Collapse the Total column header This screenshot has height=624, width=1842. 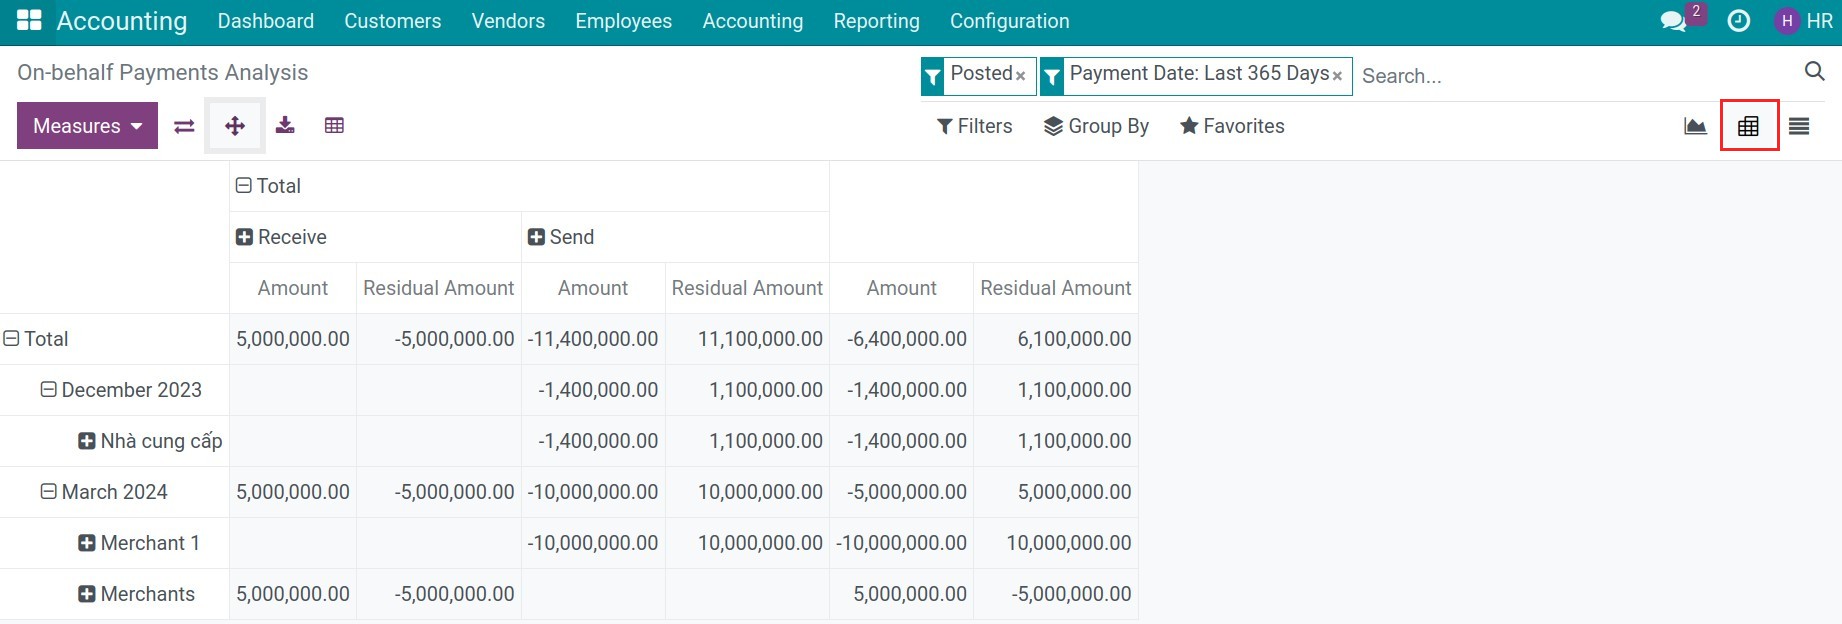[x=268, y=186]
